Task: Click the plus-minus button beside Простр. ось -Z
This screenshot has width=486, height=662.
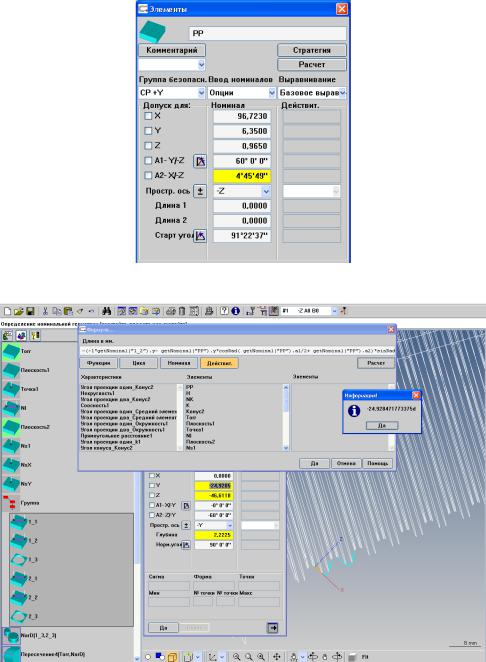Action: 200,191
